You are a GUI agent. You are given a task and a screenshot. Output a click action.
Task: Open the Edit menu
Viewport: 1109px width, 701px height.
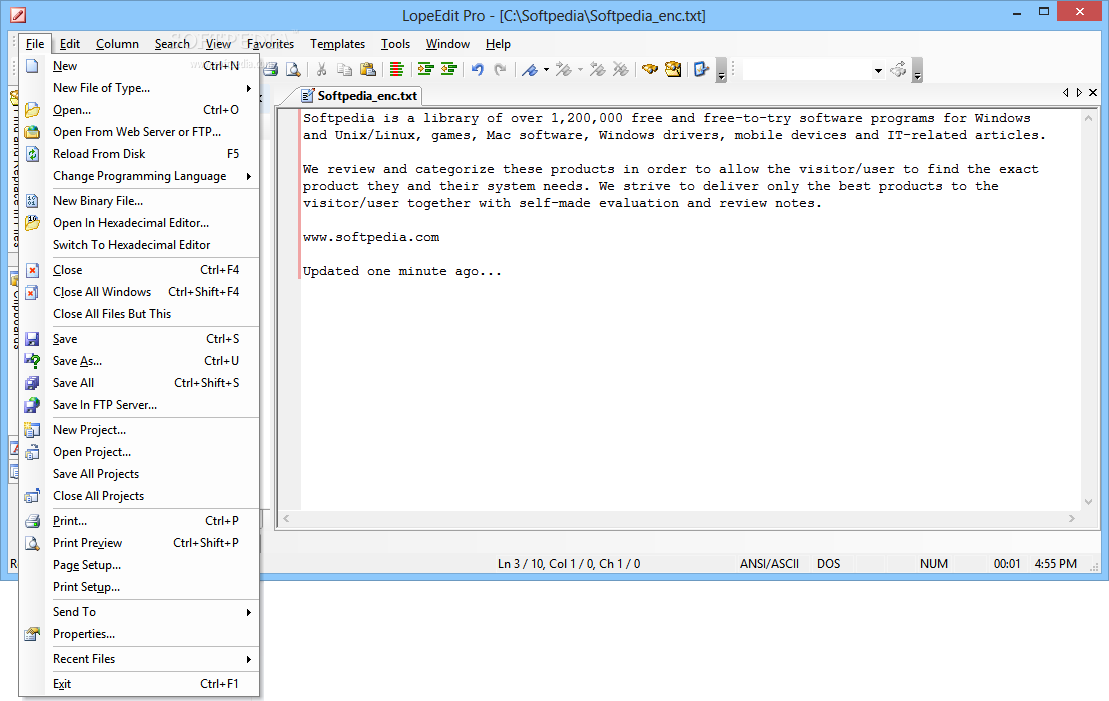[69, 44]
